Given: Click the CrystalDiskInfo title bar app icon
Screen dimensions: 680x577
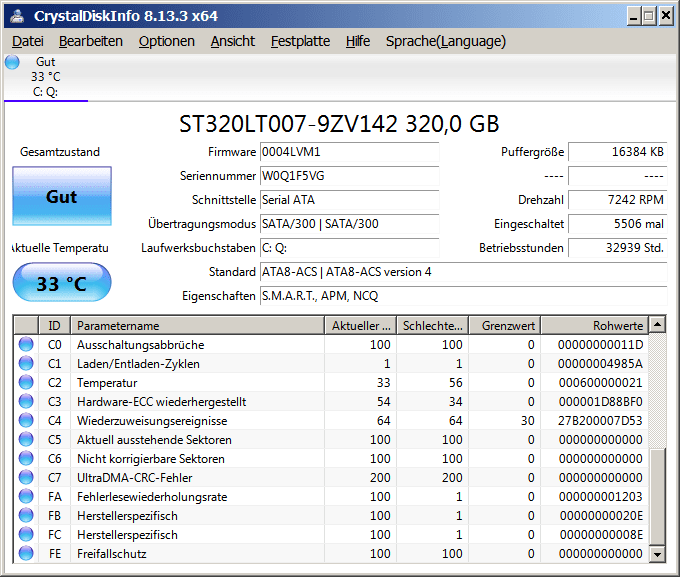Looking at the screenshot, I should (x=18, y=16).
